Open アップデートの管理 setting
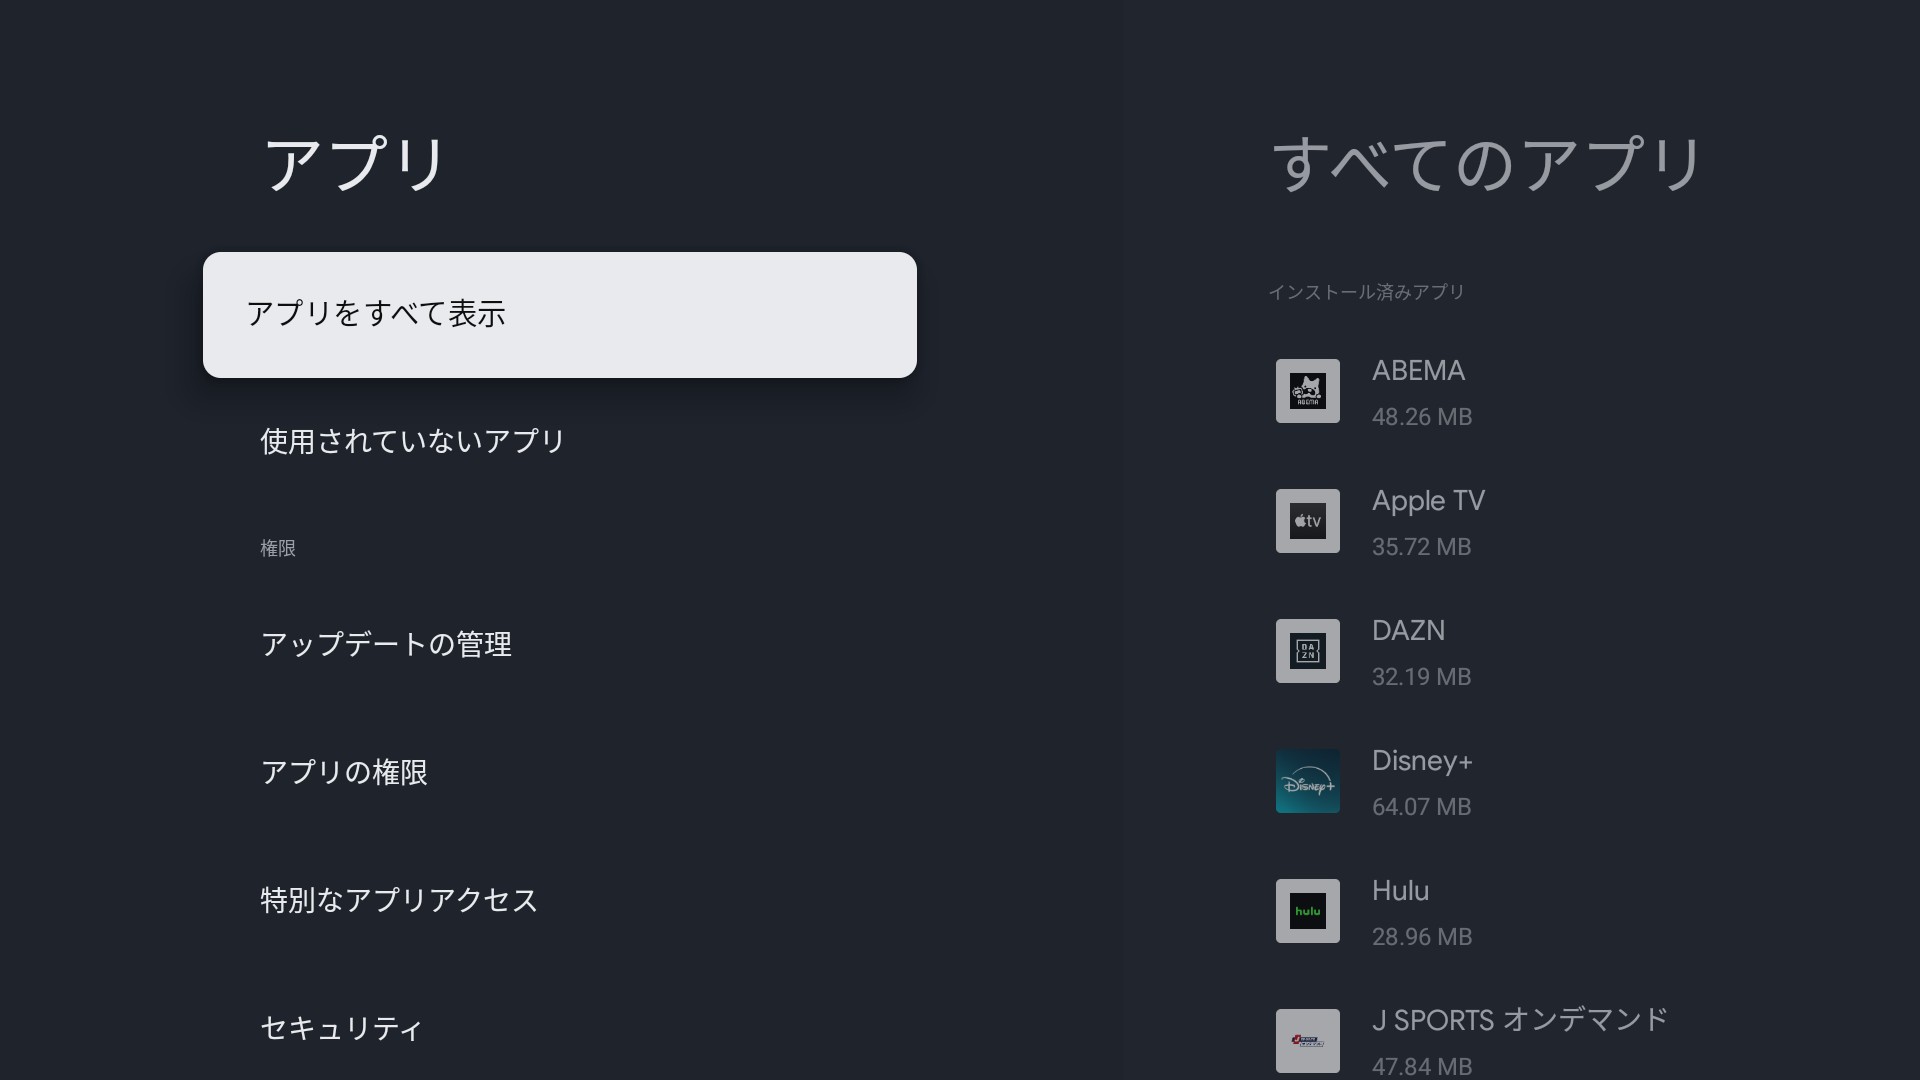This screenshot has height=1080, width=1920. 386,645
